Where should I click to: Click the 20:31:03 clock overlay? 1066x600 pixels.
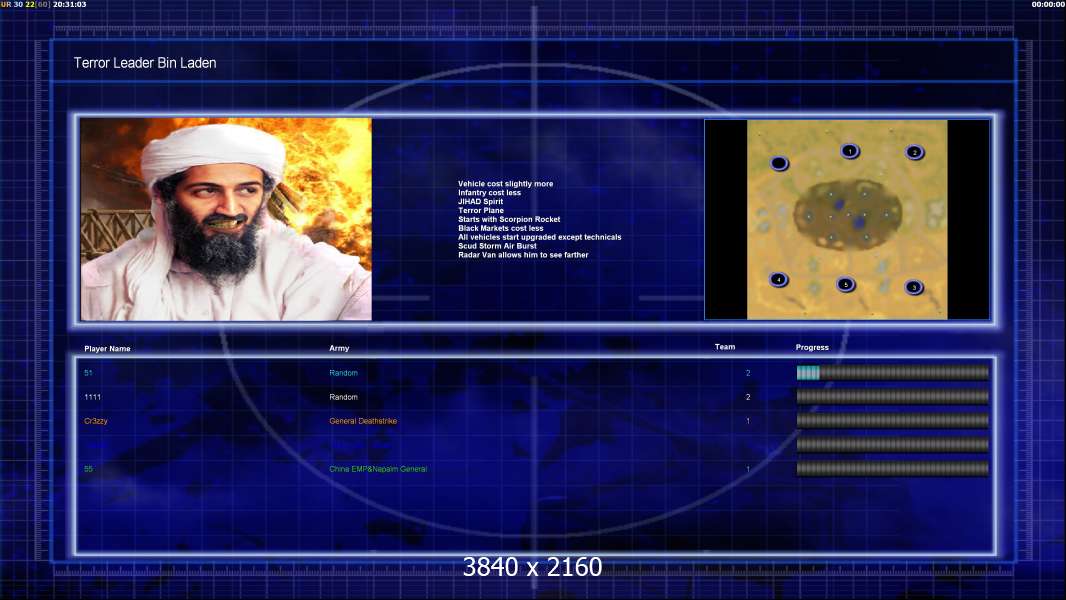(69, 4)
